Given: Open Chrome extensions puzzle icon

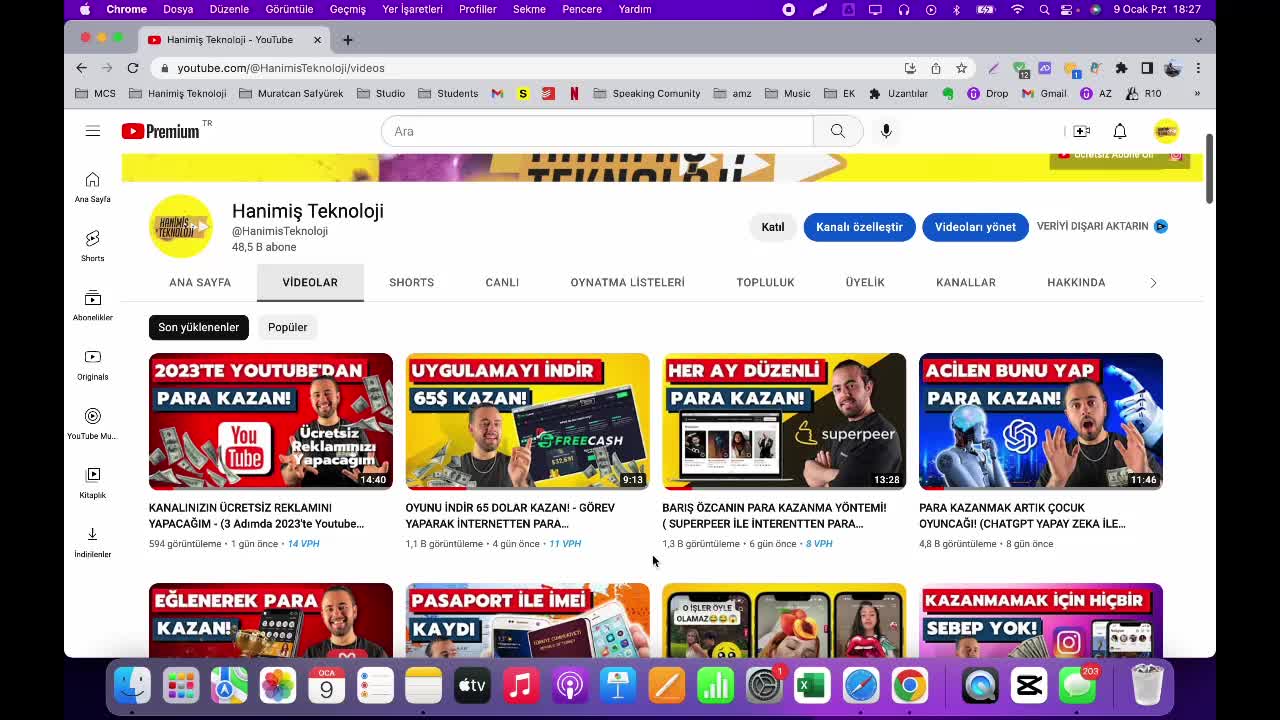Looking at the screenshot, I should tap(1121, 68).
